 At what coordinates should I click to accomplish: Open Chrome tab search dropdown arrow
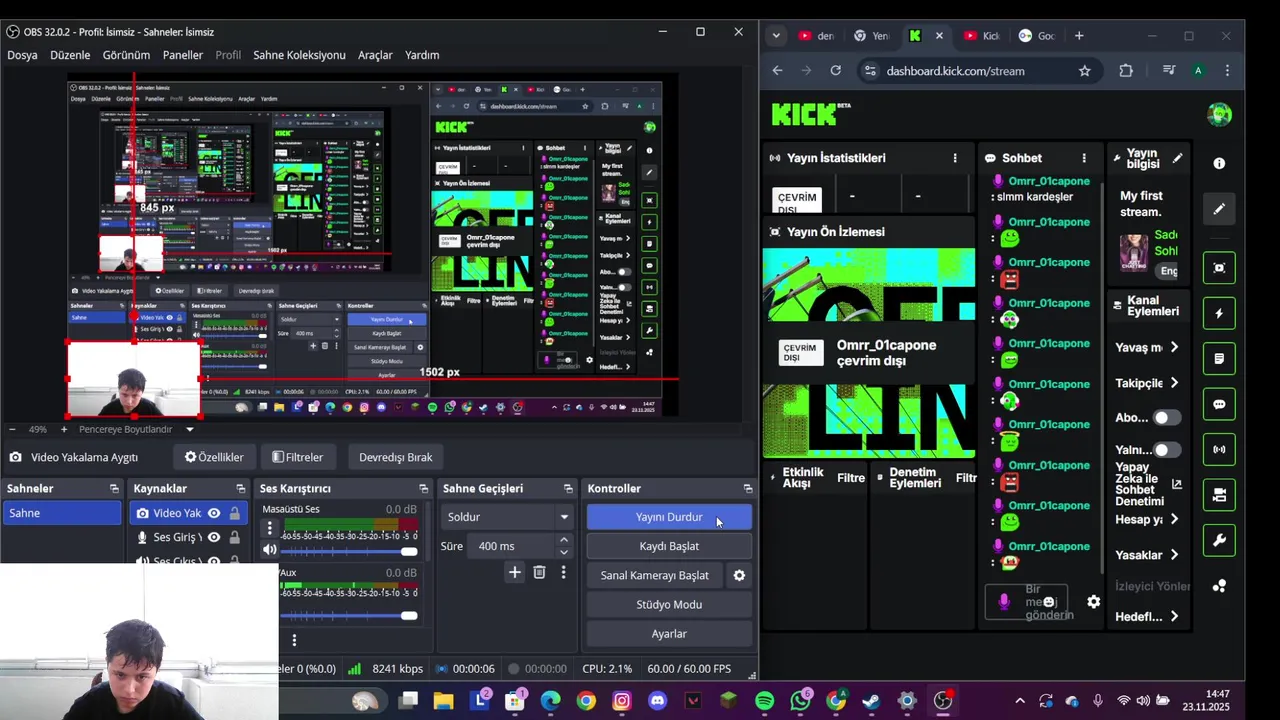coord(776,36)
